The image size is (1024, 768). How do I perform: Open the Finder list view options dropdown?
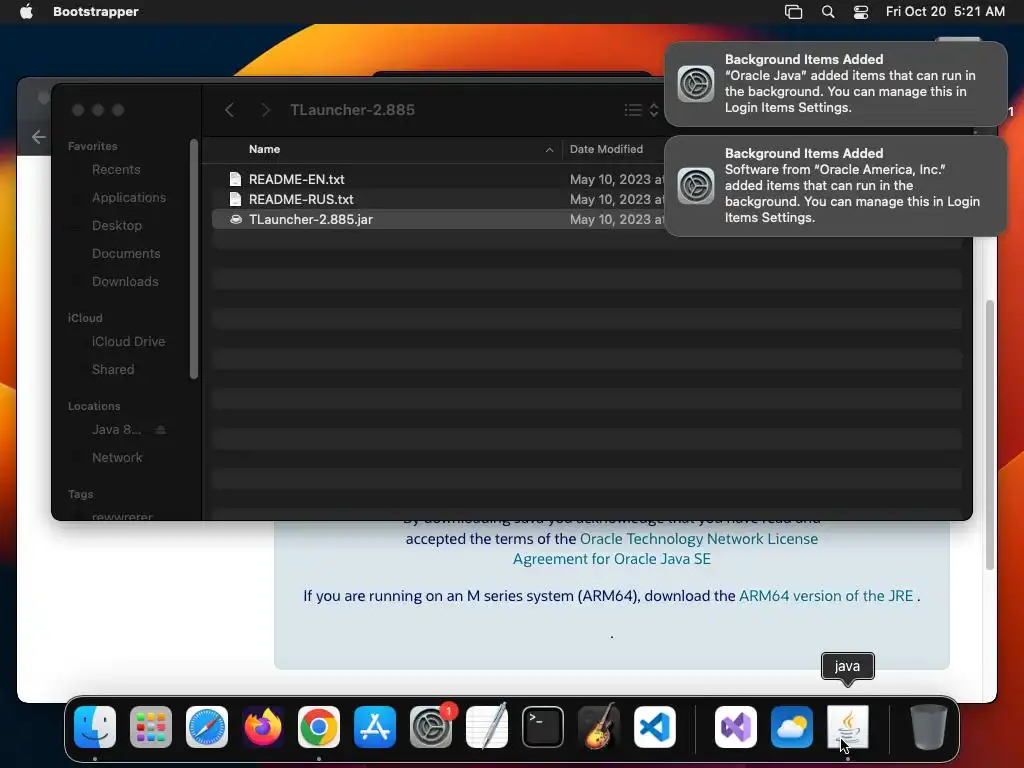(641, 110)
